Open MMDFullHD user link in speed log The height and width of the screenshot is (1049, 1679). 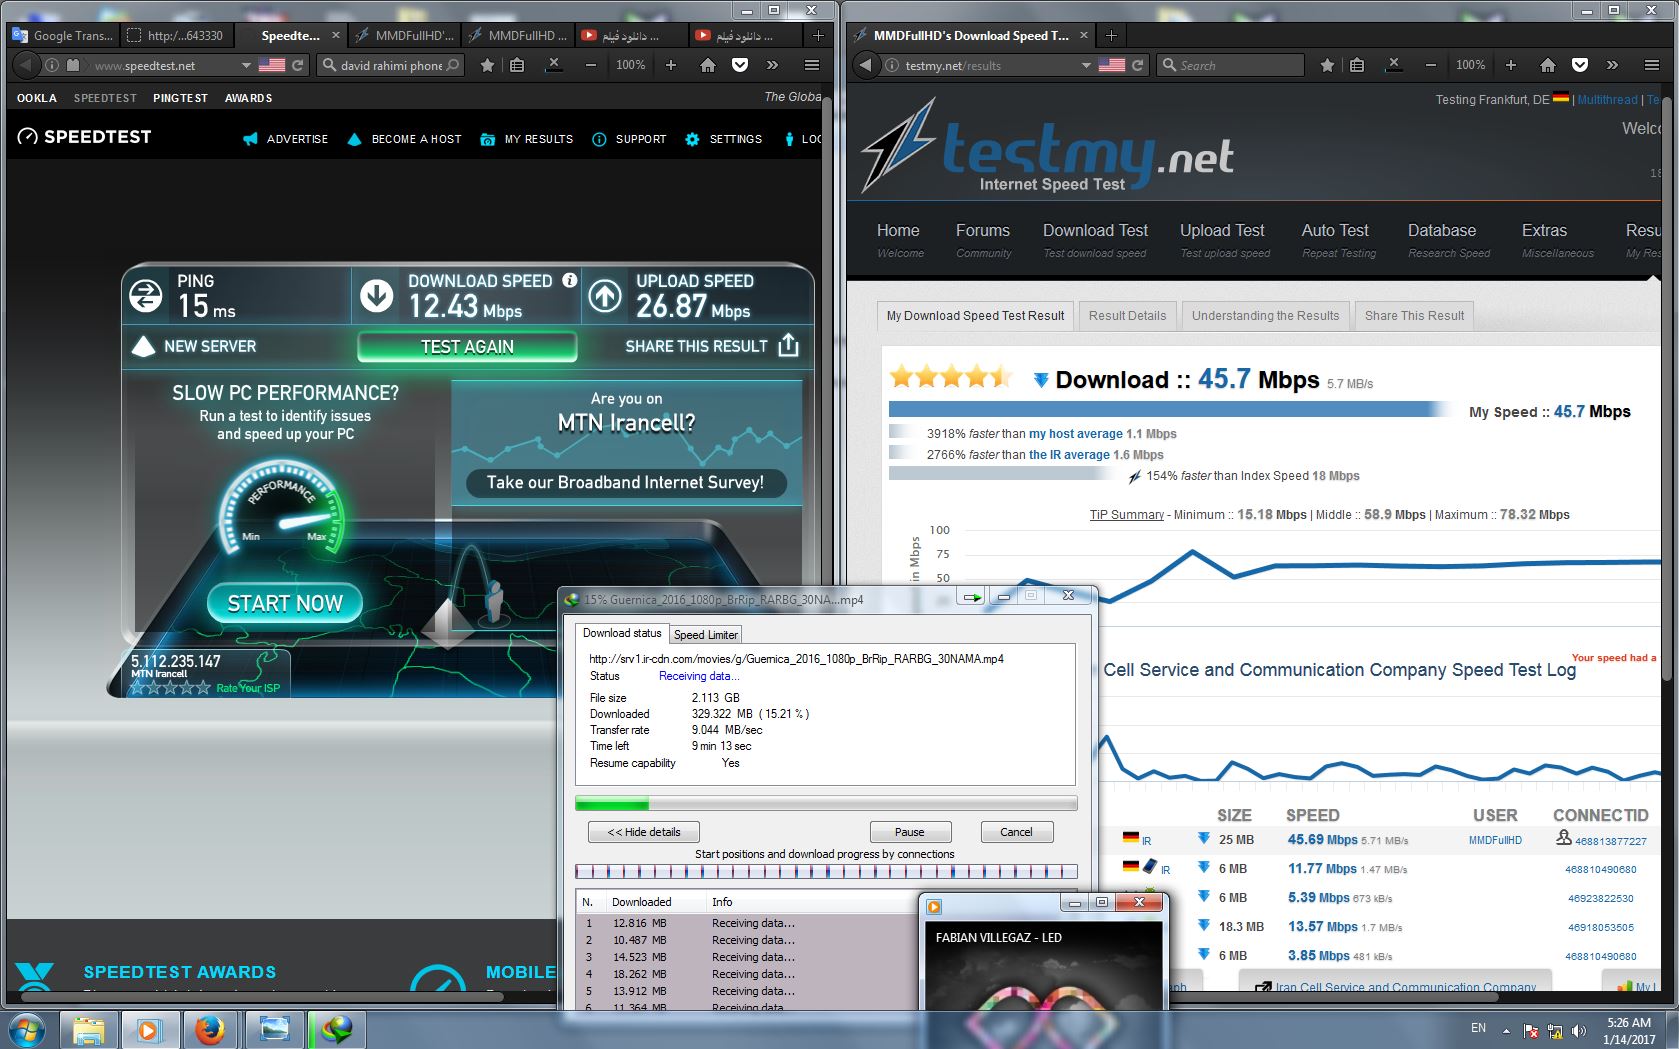1495,841
